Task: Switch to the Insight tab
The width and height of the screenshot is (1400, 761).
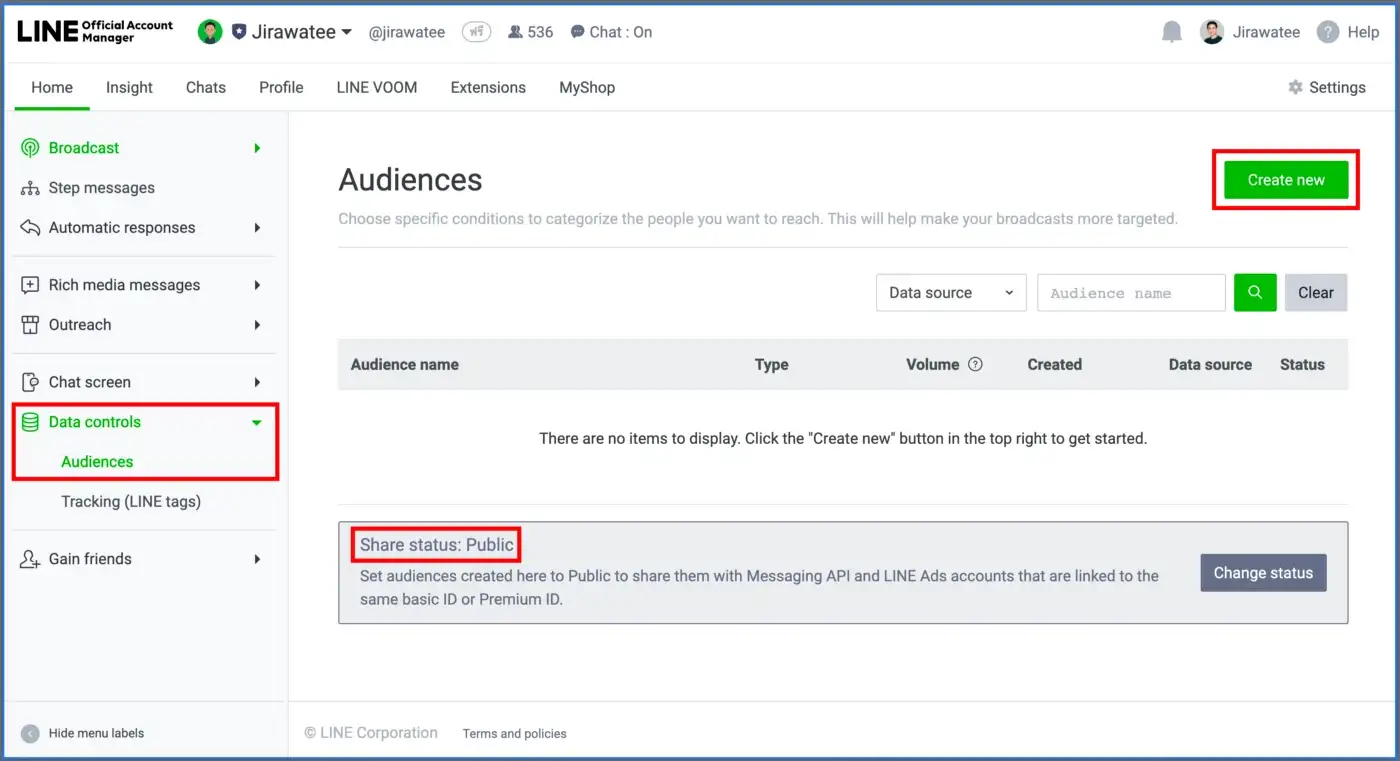Action: pos(130,87)
